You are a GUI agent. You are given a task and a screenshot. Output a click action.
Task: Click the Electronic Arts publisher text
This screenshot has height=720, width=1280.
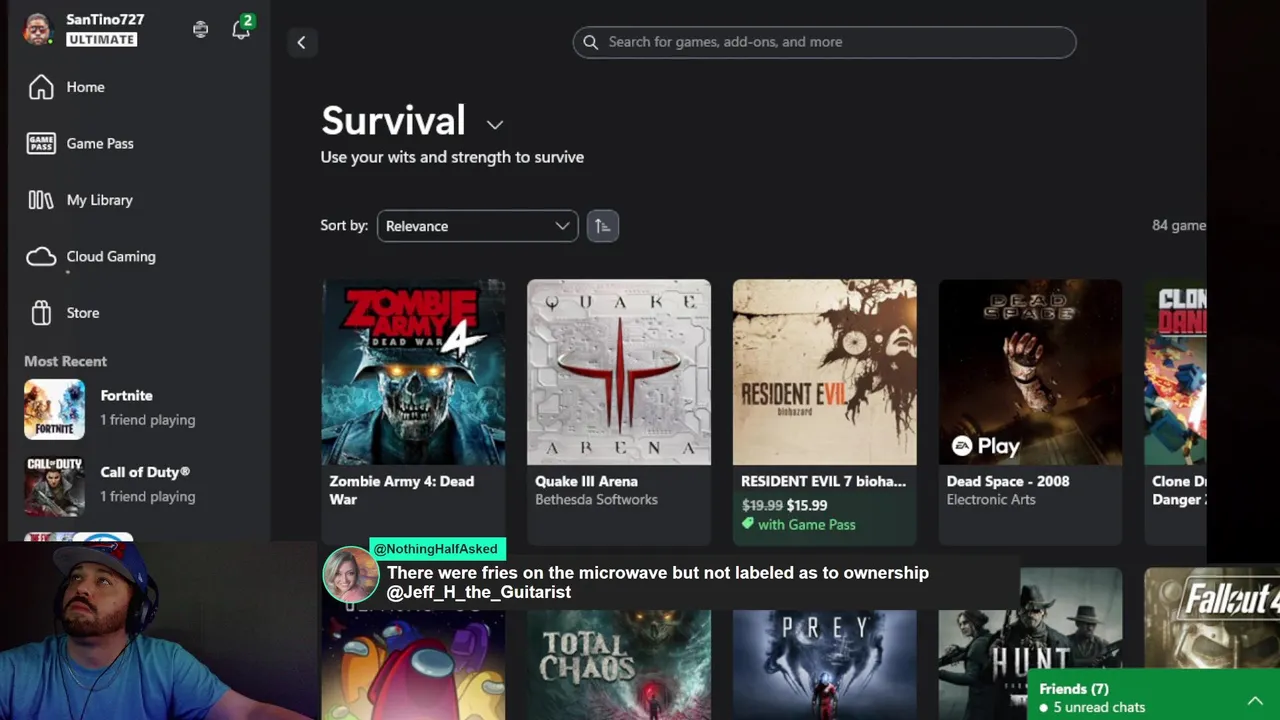click(991, 500)
